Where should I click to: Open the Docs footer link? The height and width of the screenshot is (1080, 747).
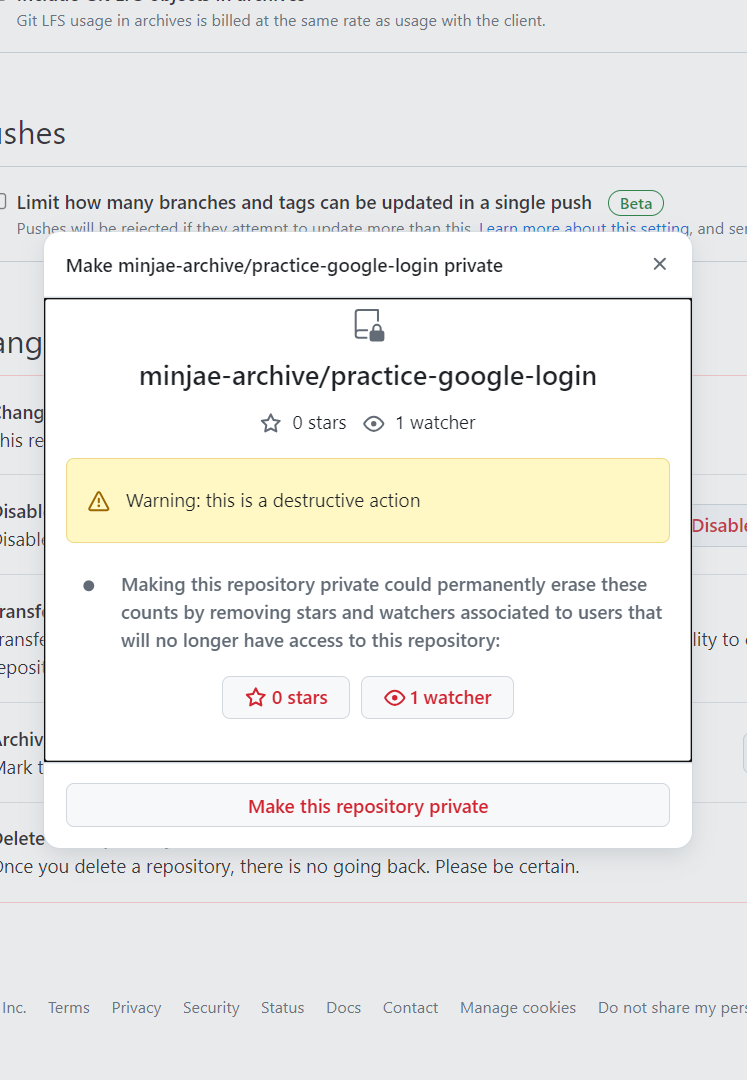(344, 1008)
